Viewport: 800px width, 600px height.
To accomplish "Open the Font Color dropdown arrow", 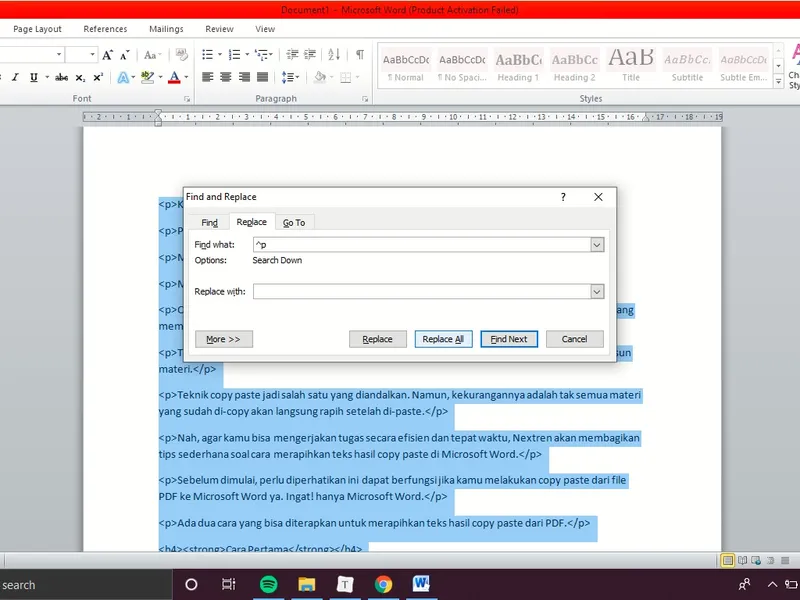I will click(185, 78).
